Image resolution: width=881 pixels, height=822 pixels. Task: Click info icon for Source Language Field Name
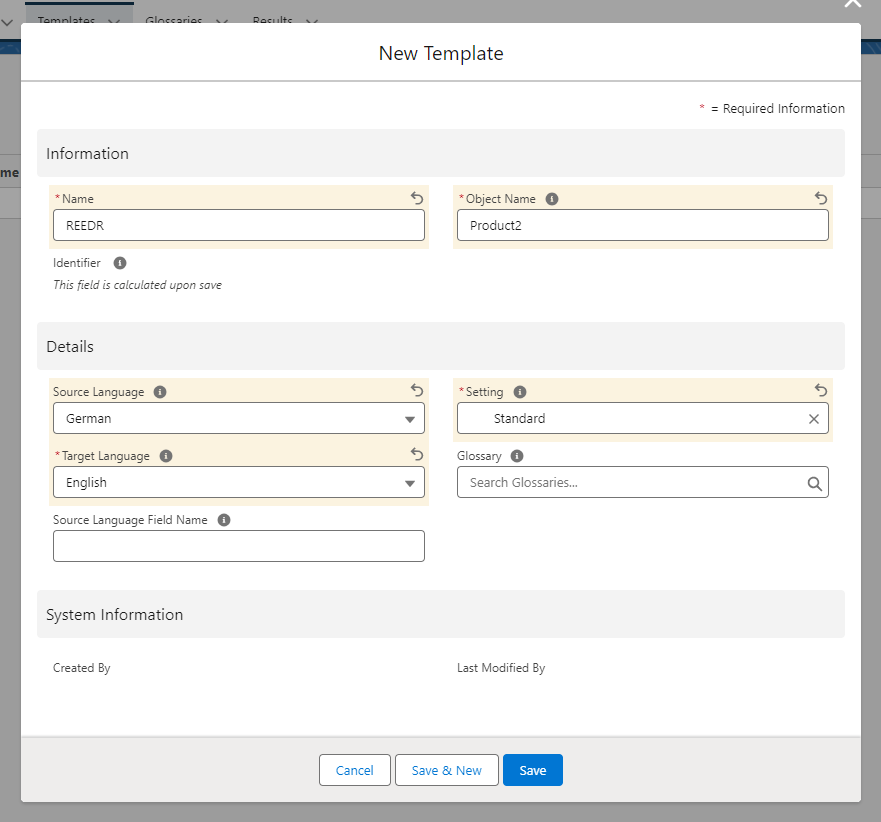click(224, 520)
